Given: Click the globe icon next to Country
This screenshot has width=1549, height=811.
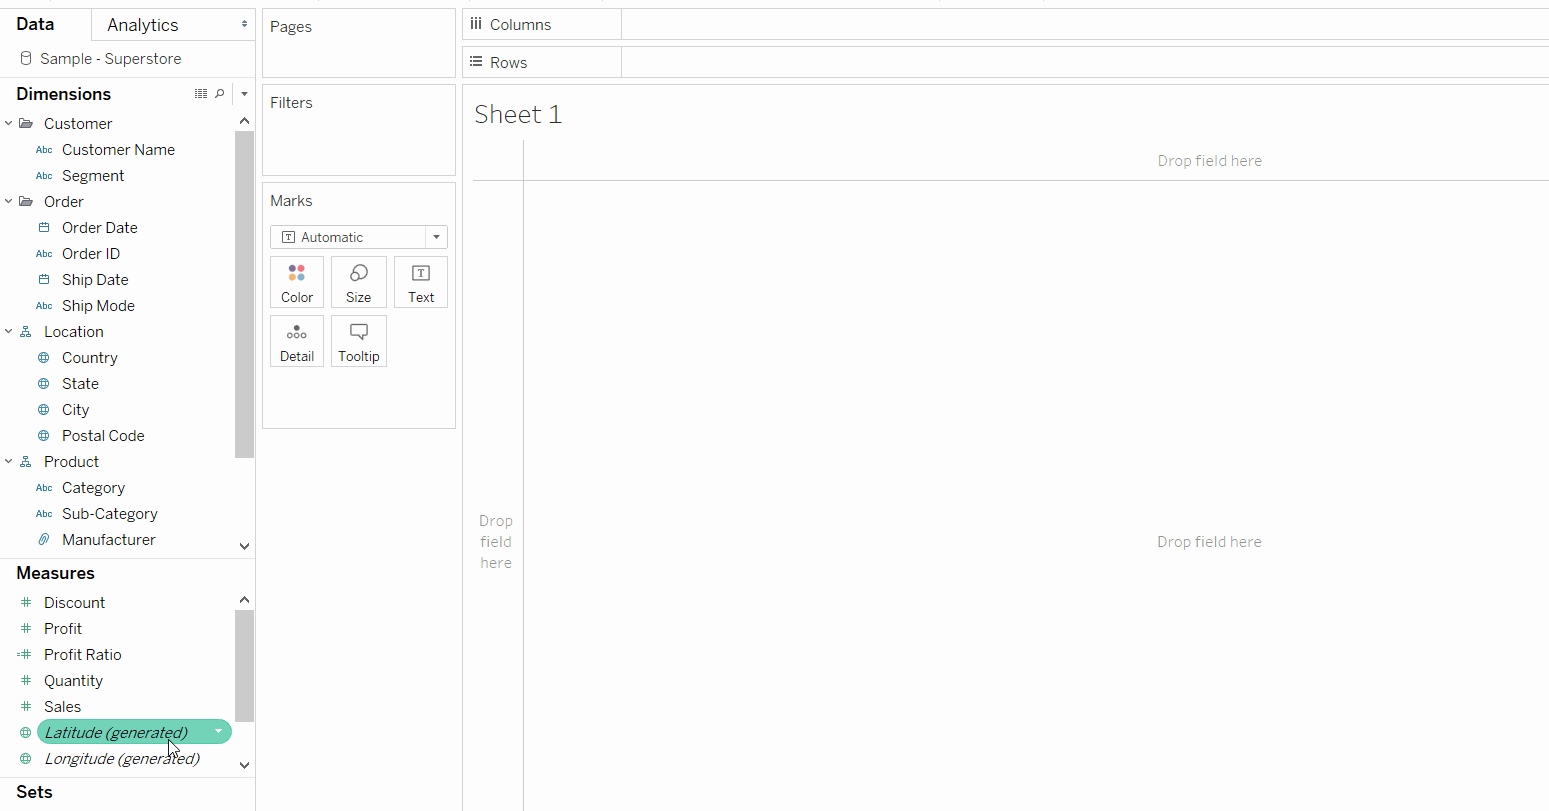Looking at the screenshot, I should click(43, 358).
